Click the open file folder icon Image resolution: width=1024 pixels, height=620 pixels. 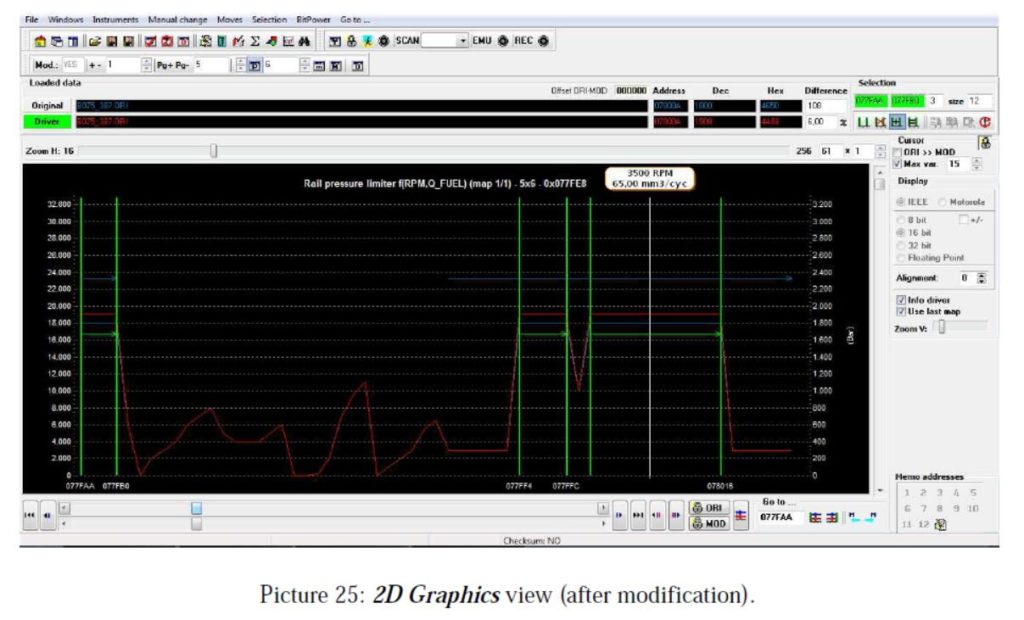[x=95, y=41]
